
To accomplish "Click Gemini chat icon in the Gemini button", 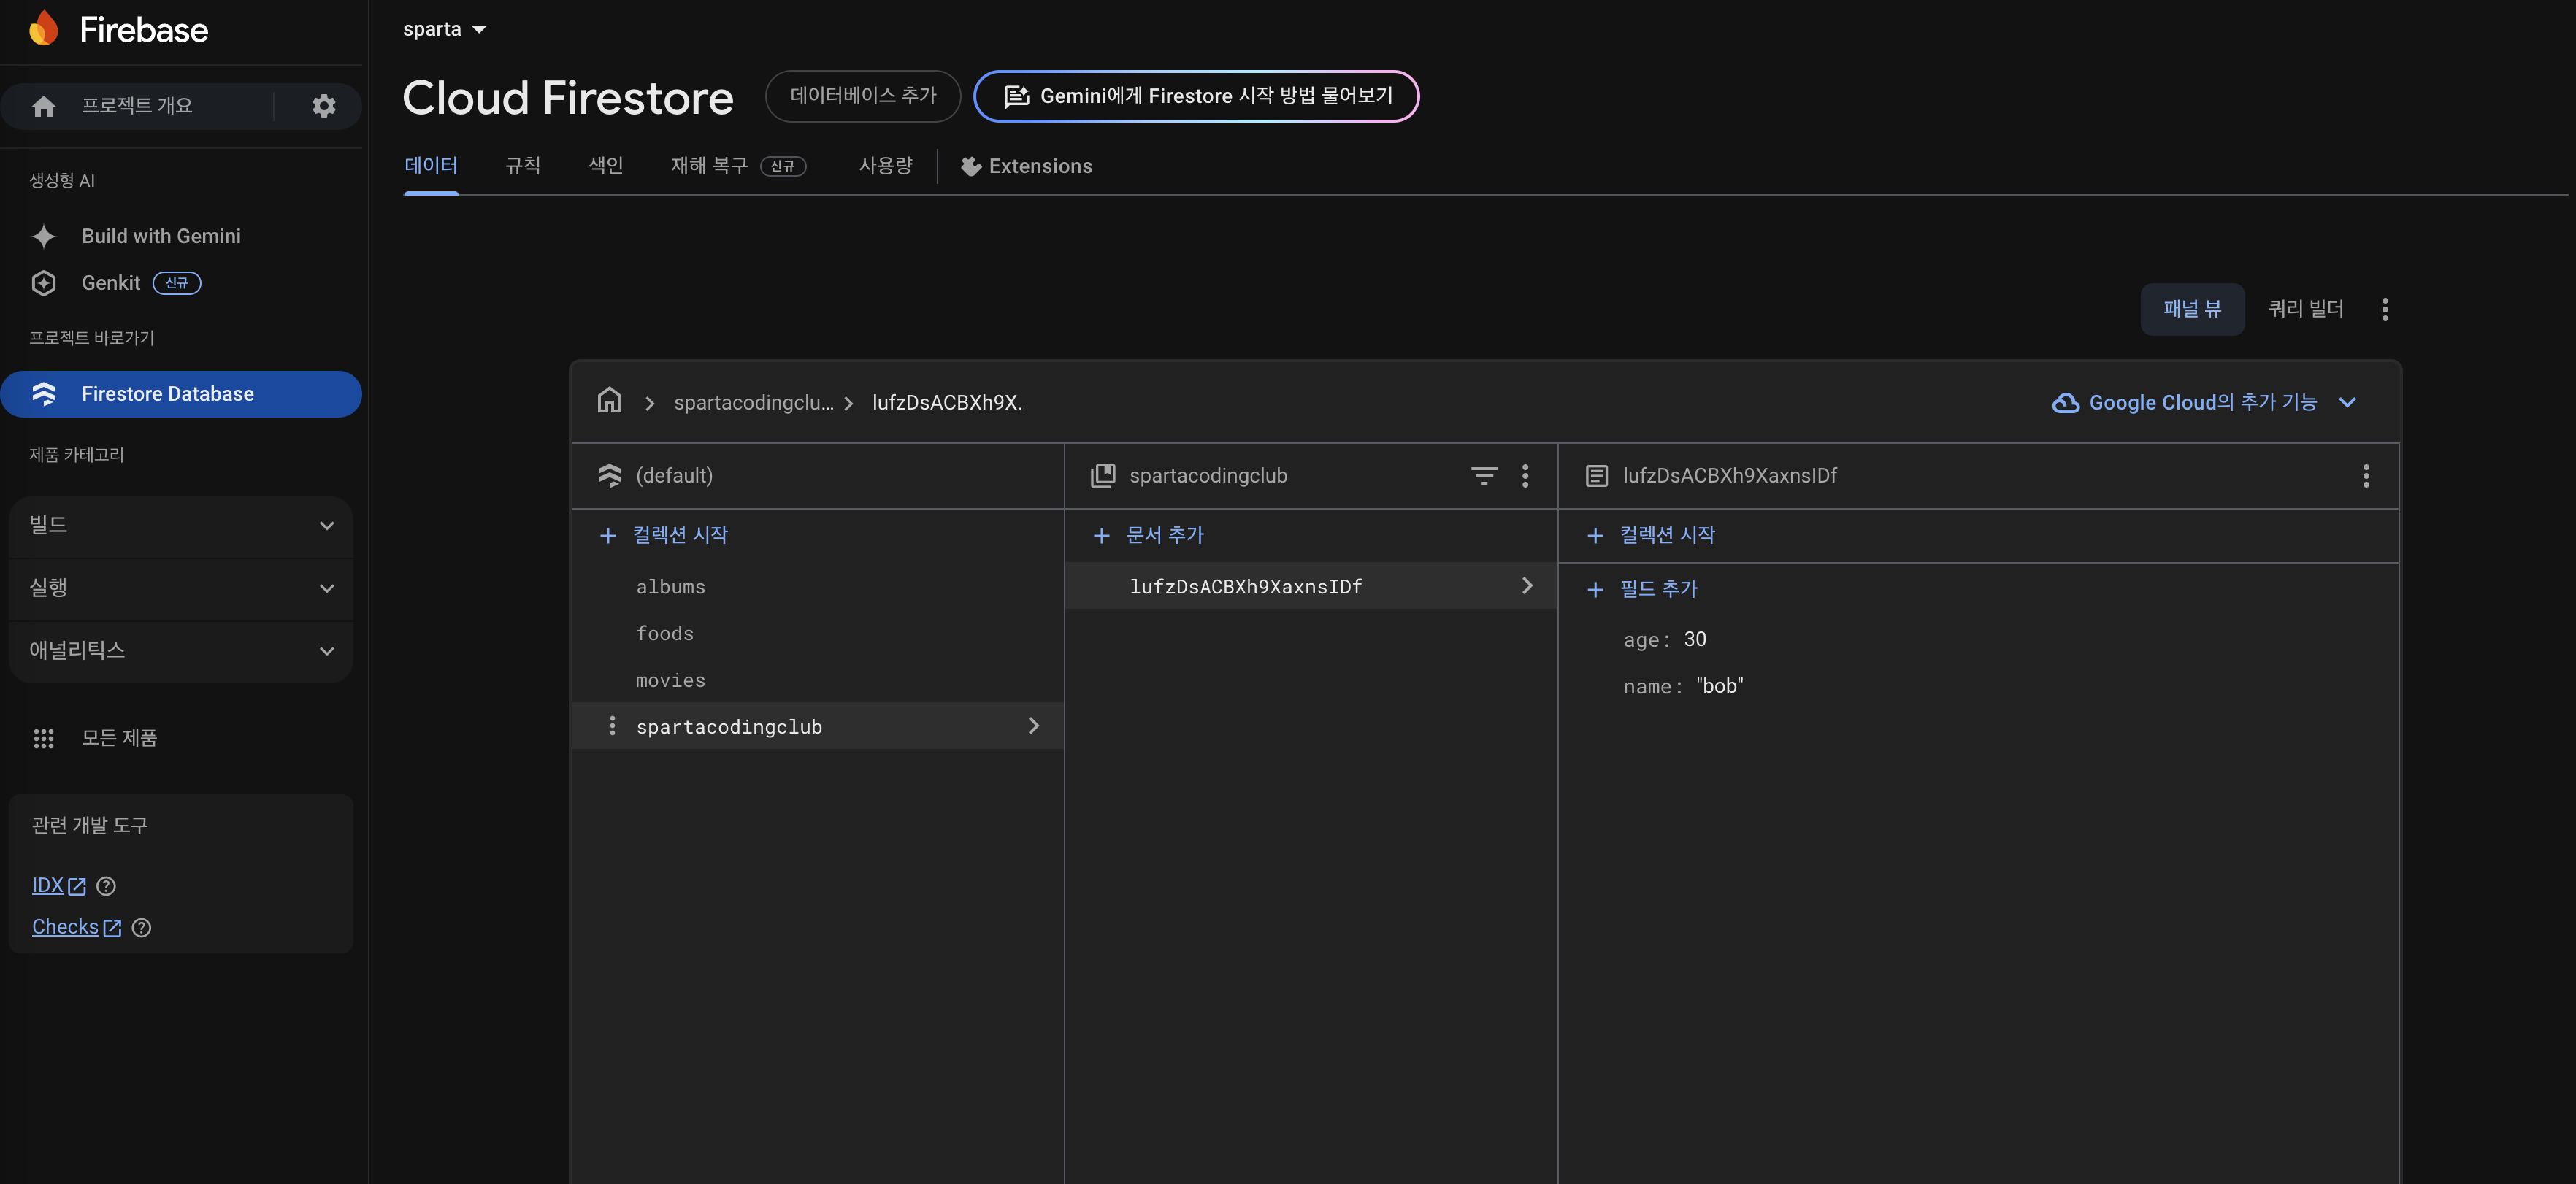I will click(1016, 96).
